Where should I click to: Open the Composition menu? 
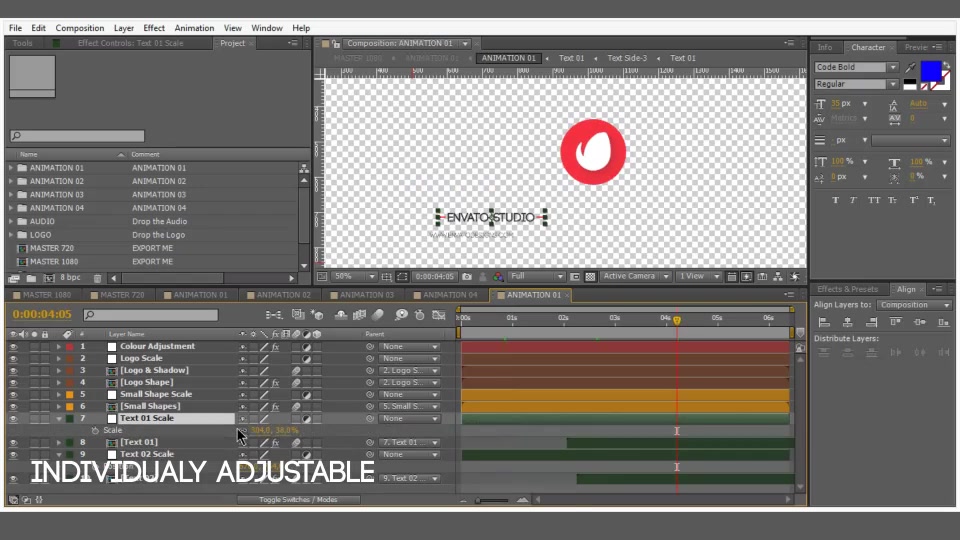coord(80,28)
